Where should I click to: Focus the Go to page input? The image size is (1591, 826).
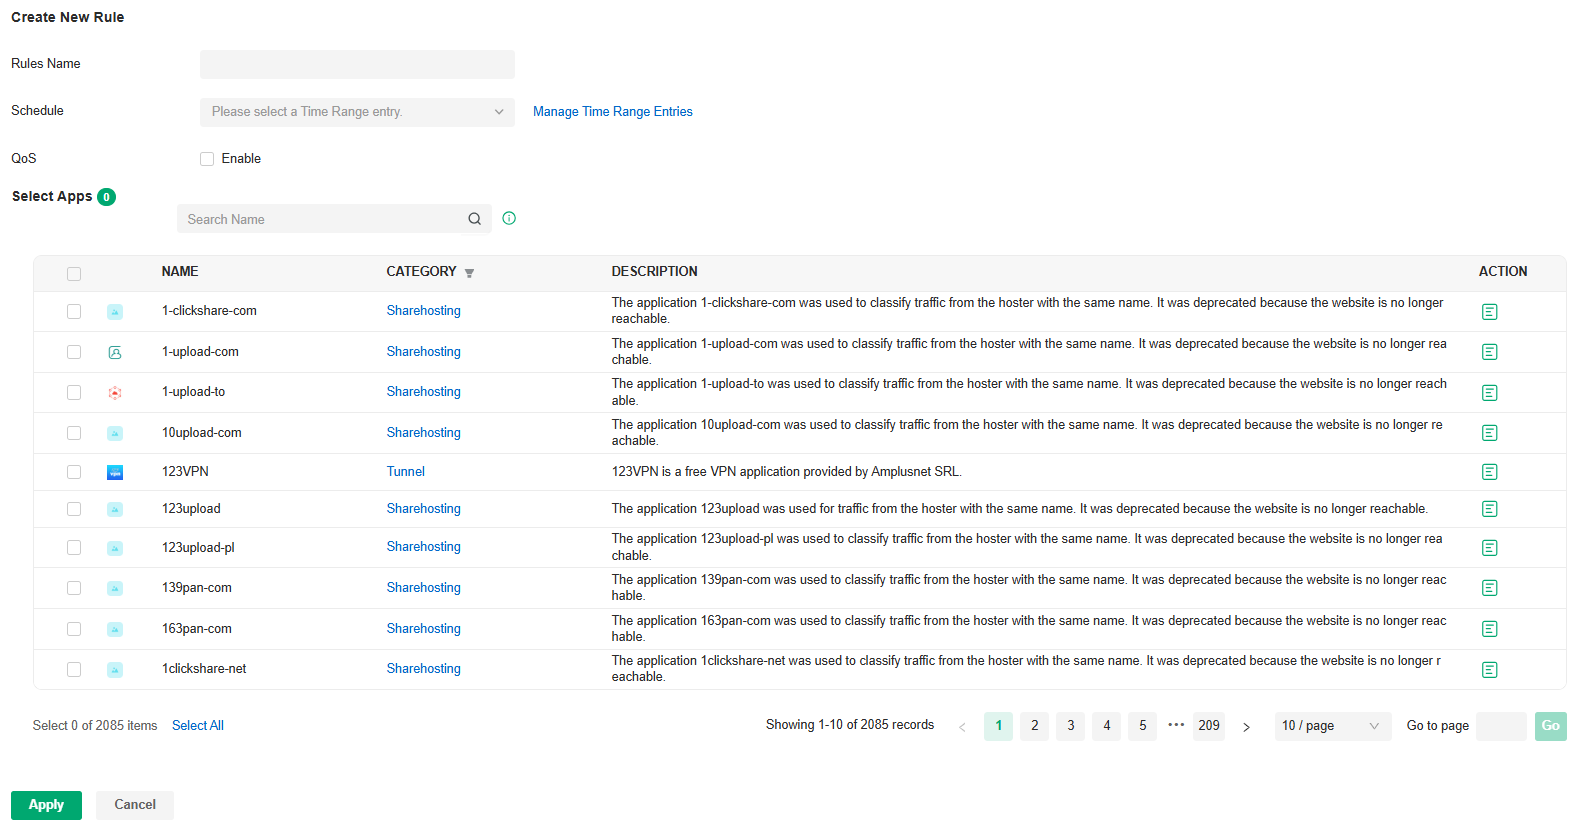1501,726
